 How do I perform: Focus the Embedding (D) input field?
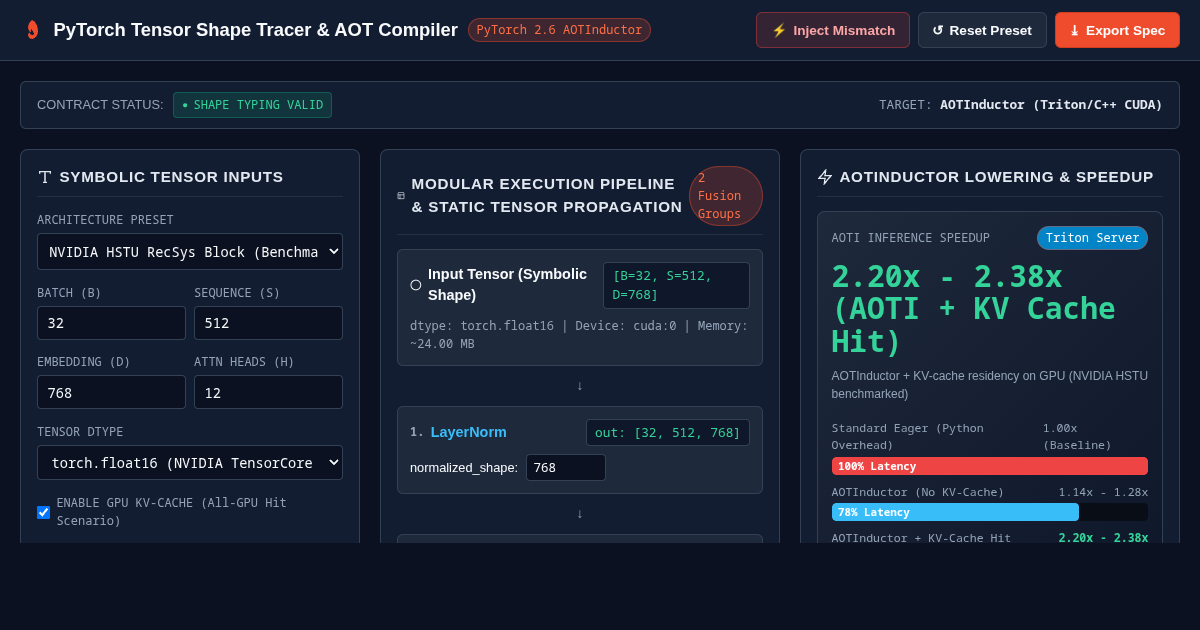[x=111, y=392]
